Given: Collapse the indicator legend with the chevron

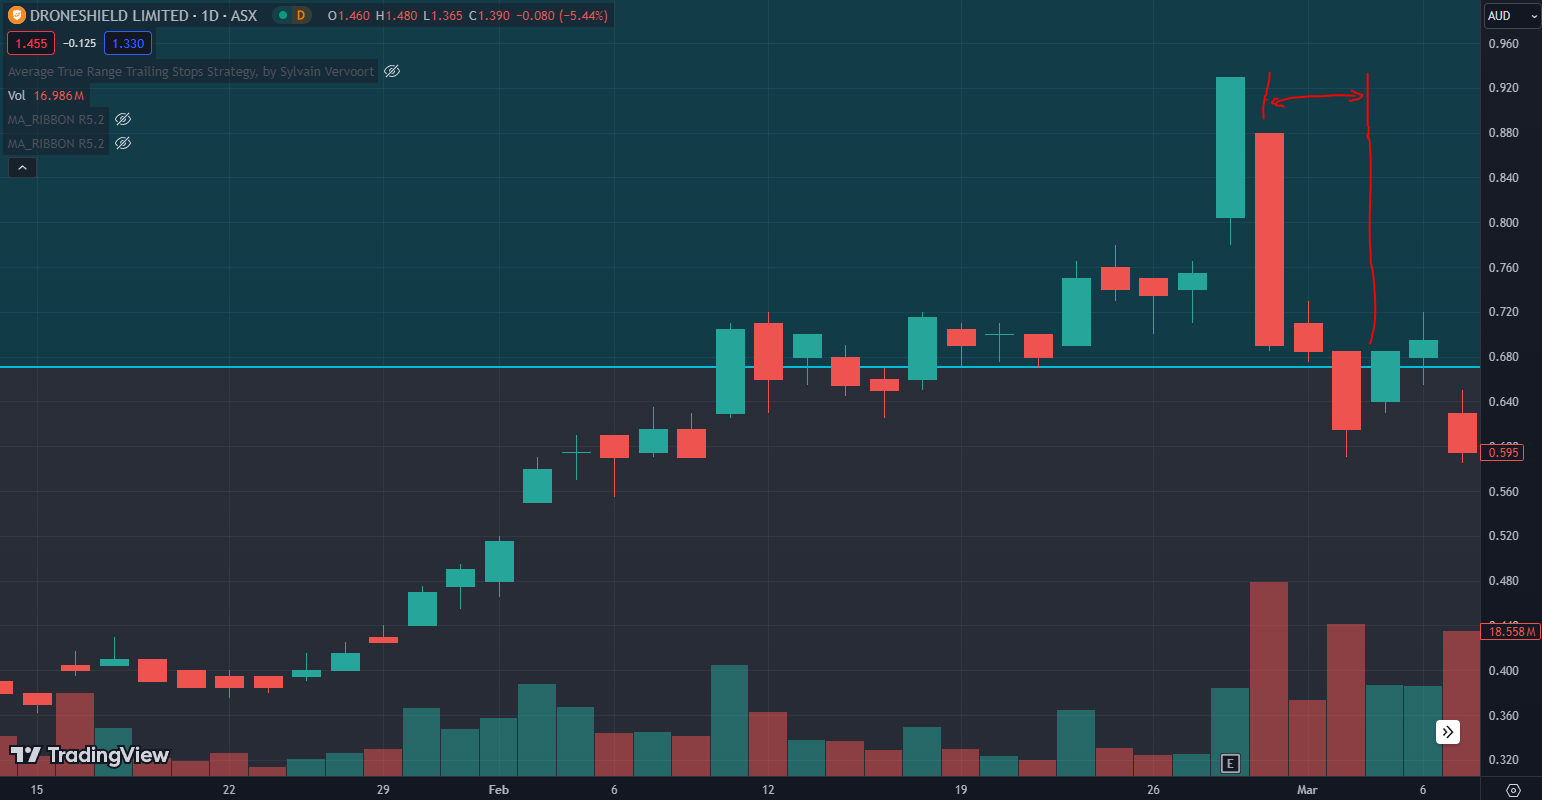Looking at the screenshot, I should (x=21, y=166).
